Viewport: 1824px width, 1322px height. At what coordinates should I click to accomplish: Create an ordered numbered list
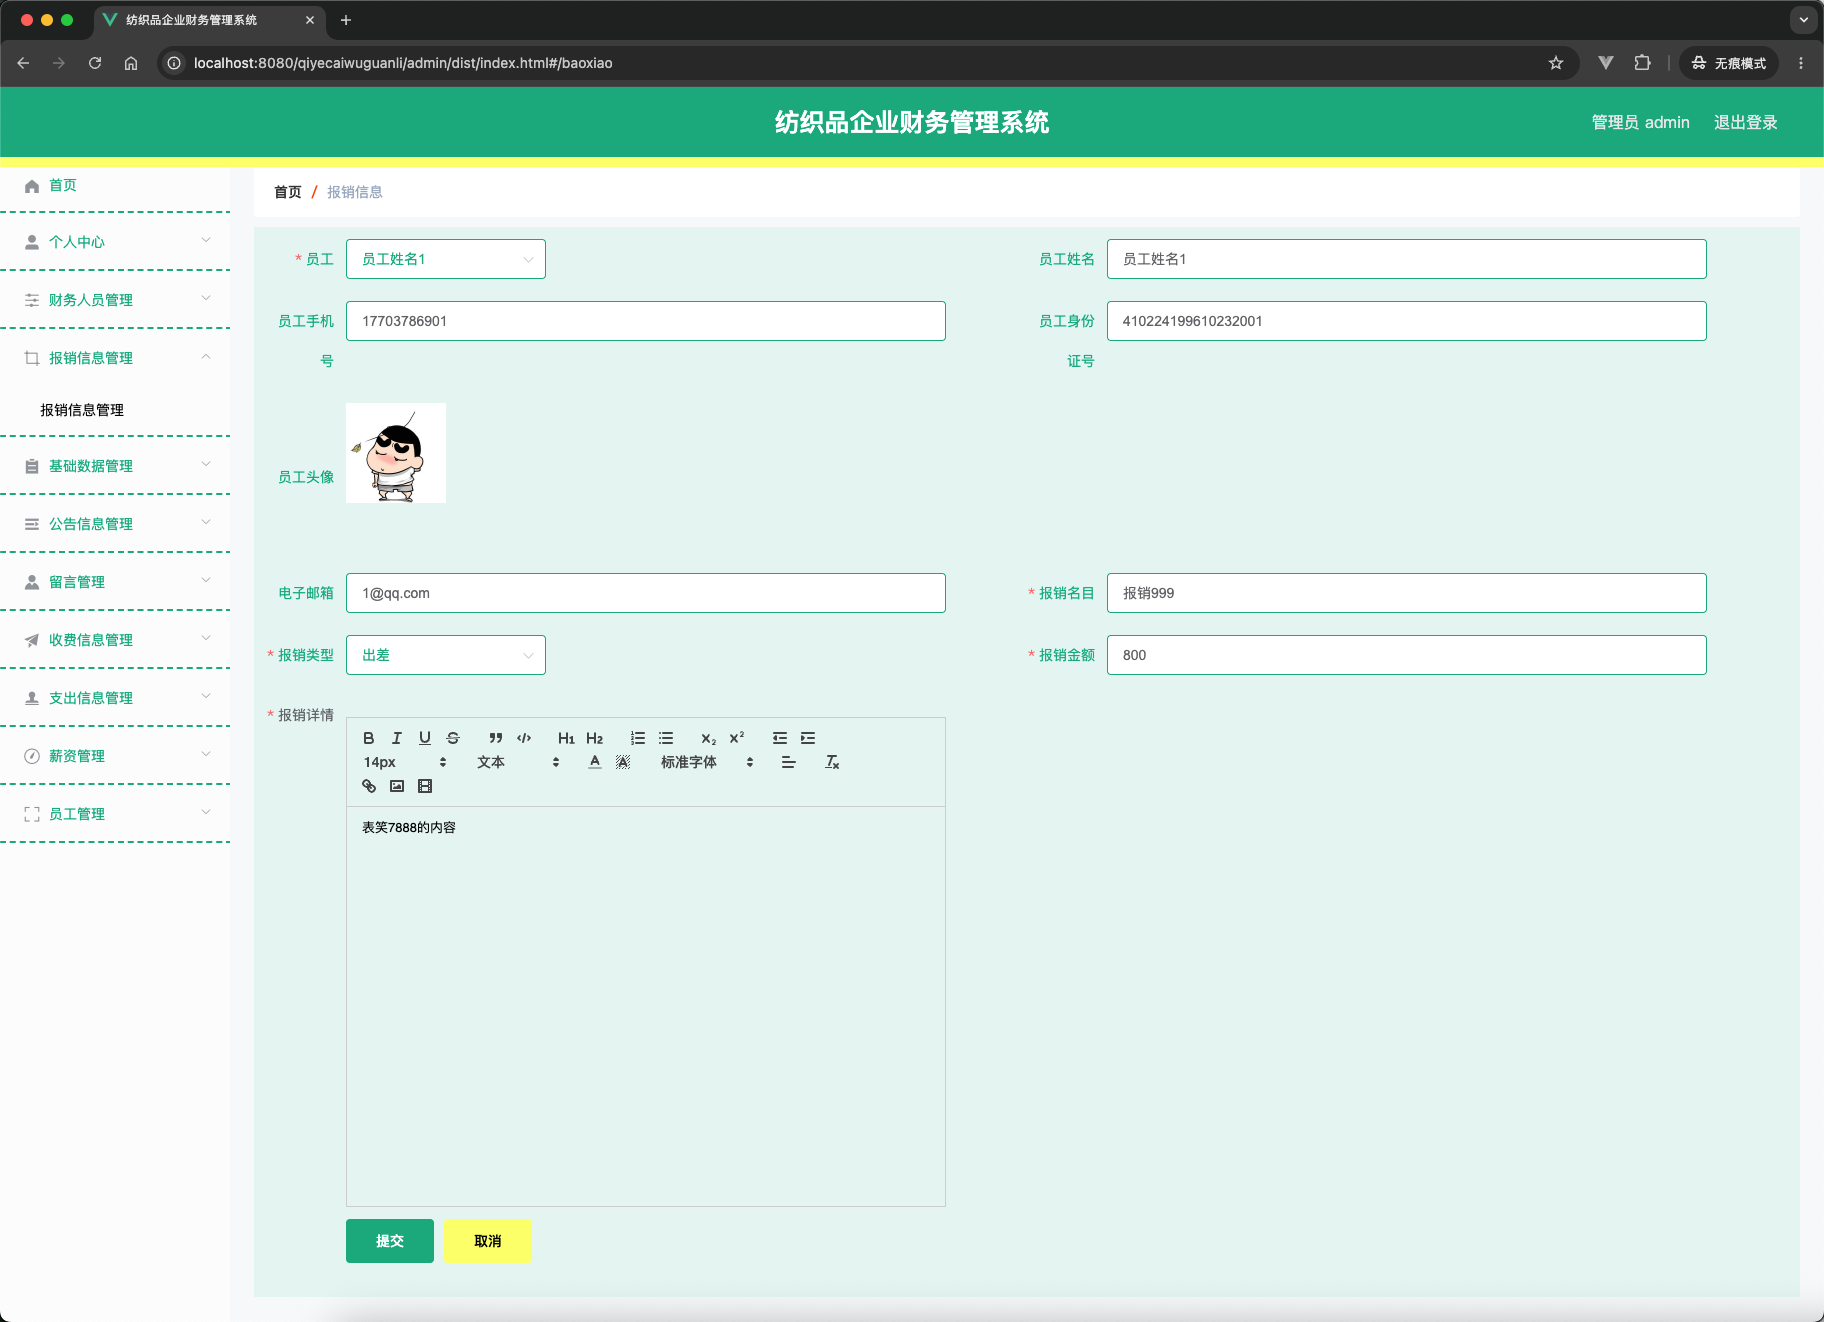point(638,738)
